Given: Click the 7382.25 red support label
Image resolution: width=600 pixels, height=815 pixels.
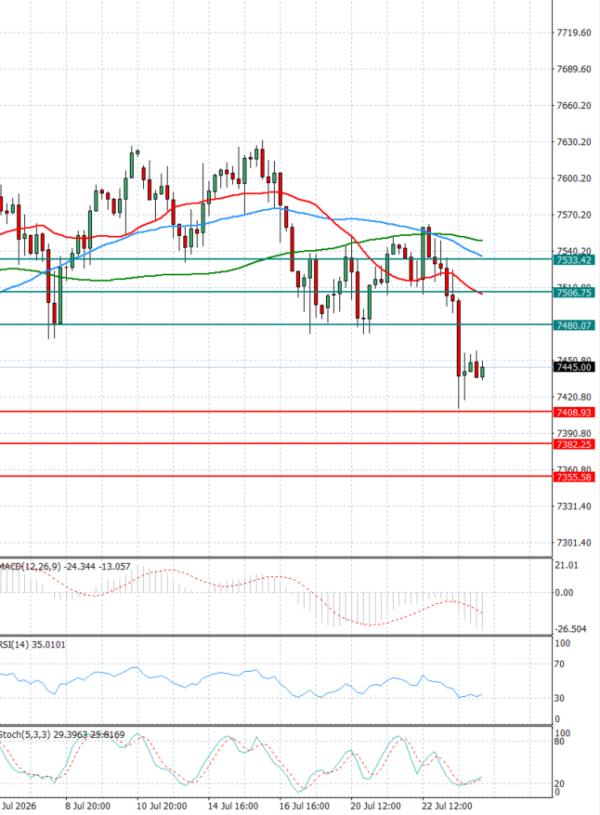Looking at the screenshot, I should point(573,444).
